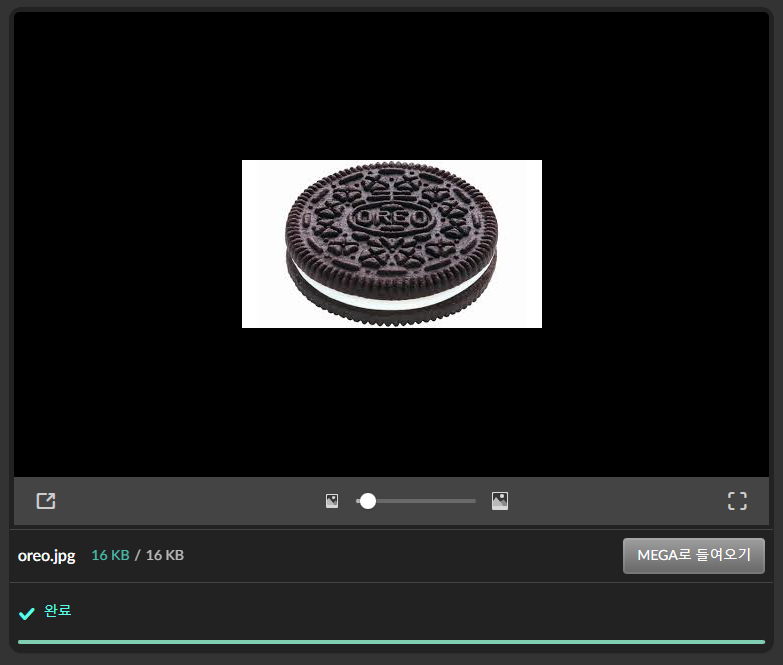
Task: Click the green completion checkmark
Action: pos(26,613)
